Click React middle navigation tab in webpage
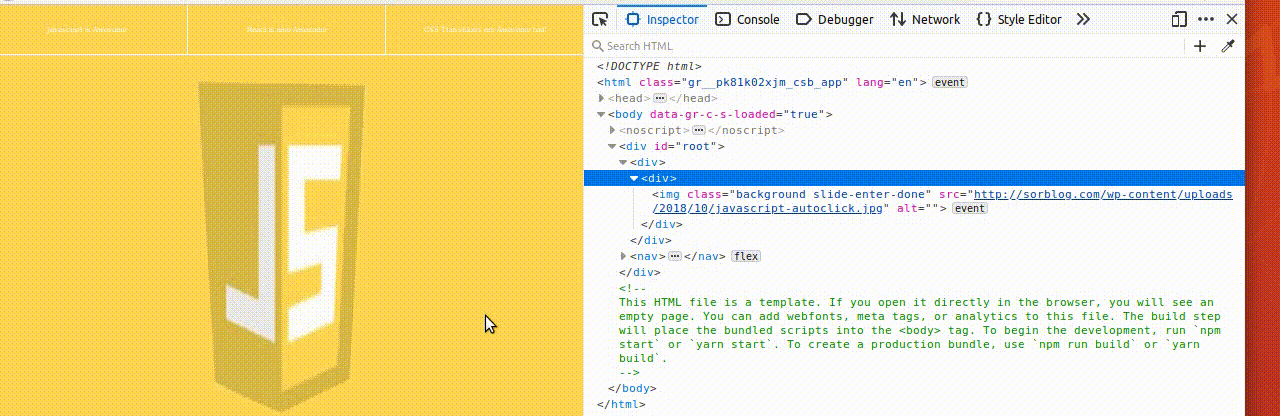1280x416 pixels. tap(287, 29)
